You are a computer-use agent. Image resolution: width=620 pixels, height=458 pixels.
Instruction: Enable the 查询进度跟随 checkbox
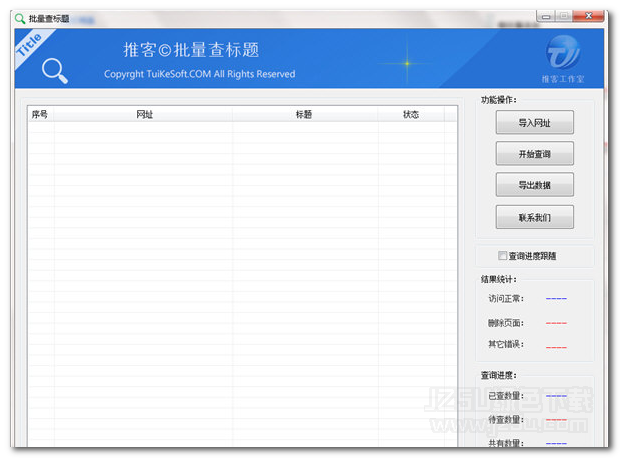click(502, 256)
